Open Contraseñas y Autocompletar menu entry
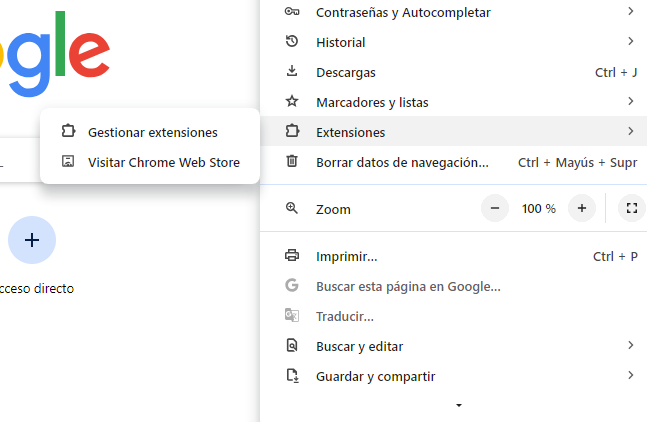Screen dimensions: 647x422 [x=453, y=12]
